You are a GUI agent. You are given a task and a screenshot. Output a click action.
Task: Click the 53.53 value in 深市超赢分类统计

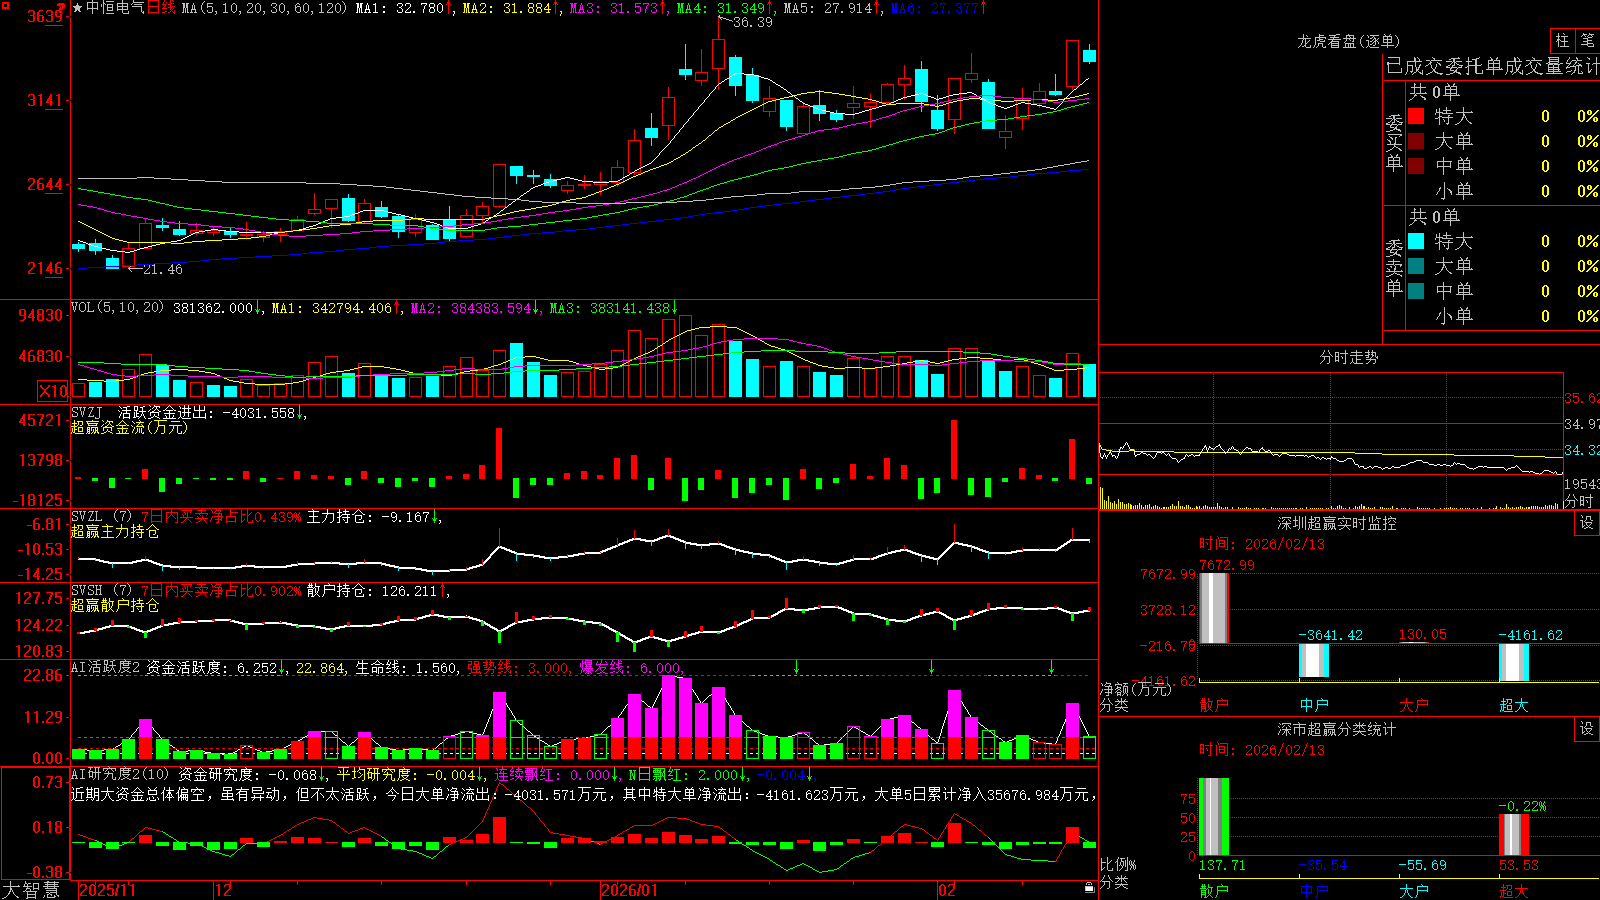[1519, 865]
